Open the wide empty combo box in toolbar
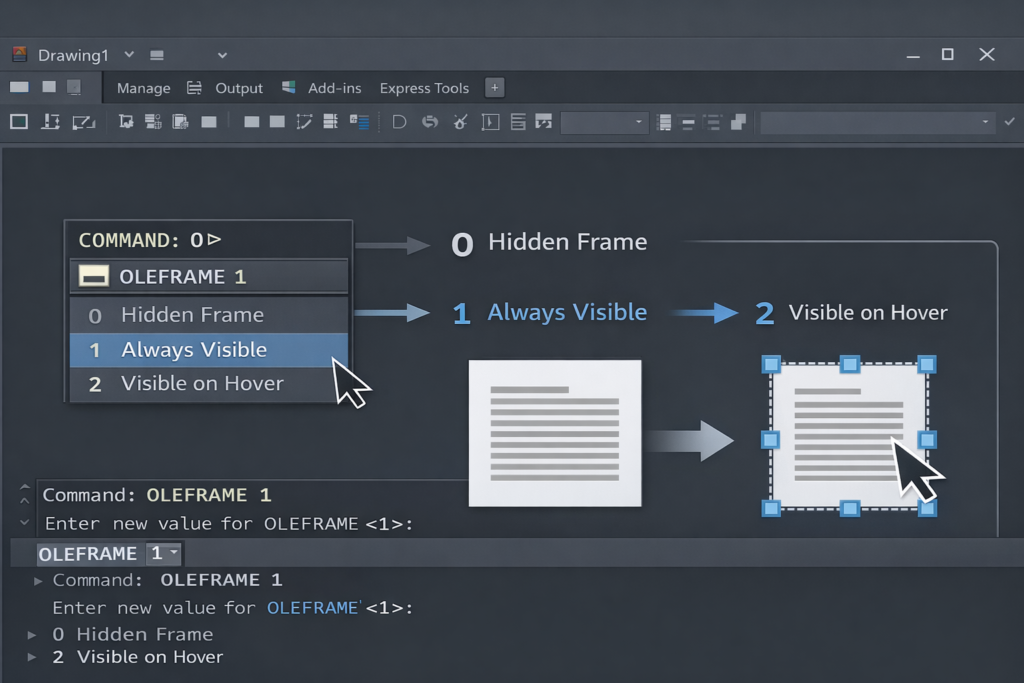 click(868, 122)
